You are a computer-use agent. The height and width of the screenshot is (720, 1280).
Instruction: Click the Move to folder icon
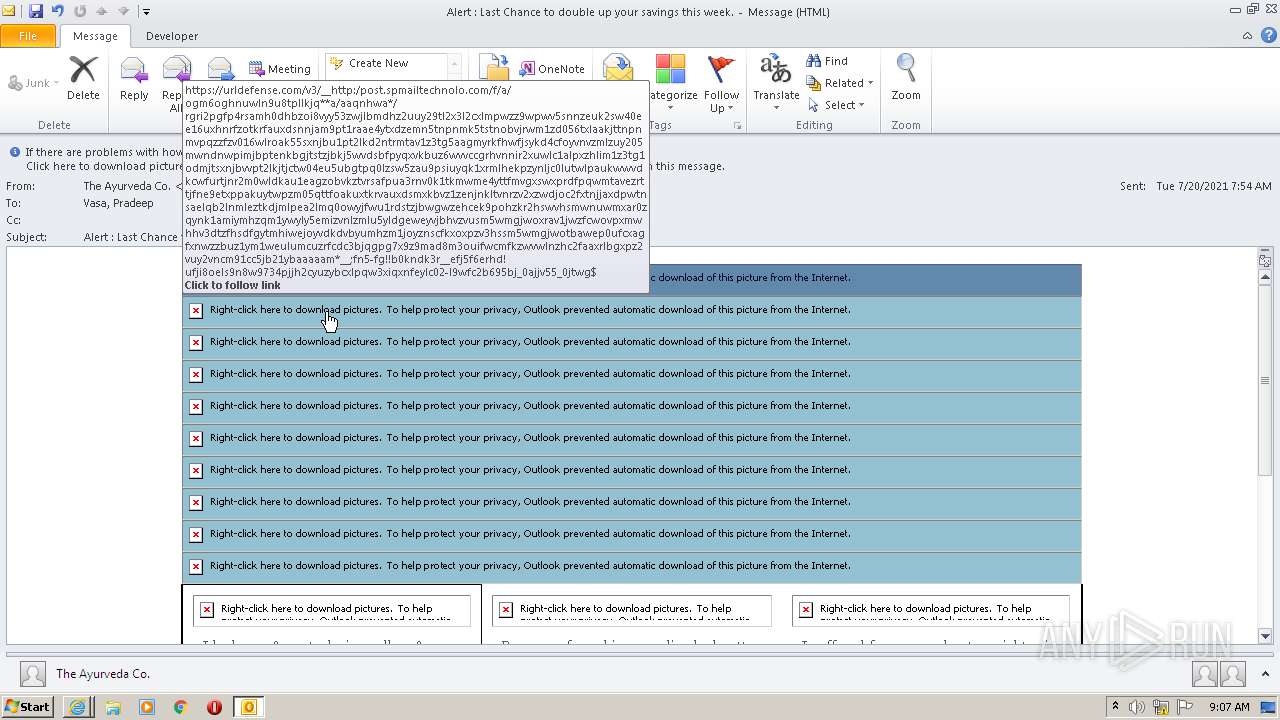click(496, 68)
